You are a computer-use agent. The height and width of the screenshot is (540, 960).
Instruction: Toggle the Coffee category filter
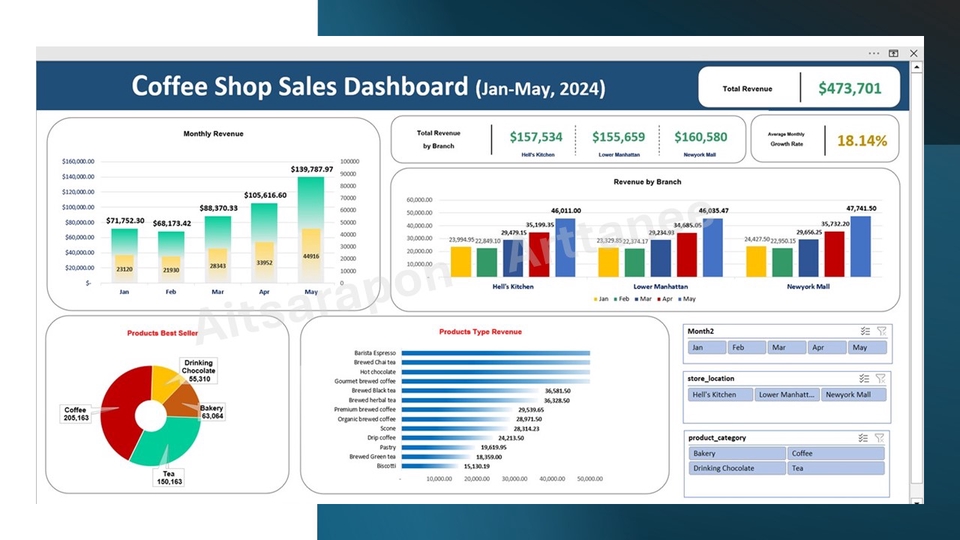point(836,453)
